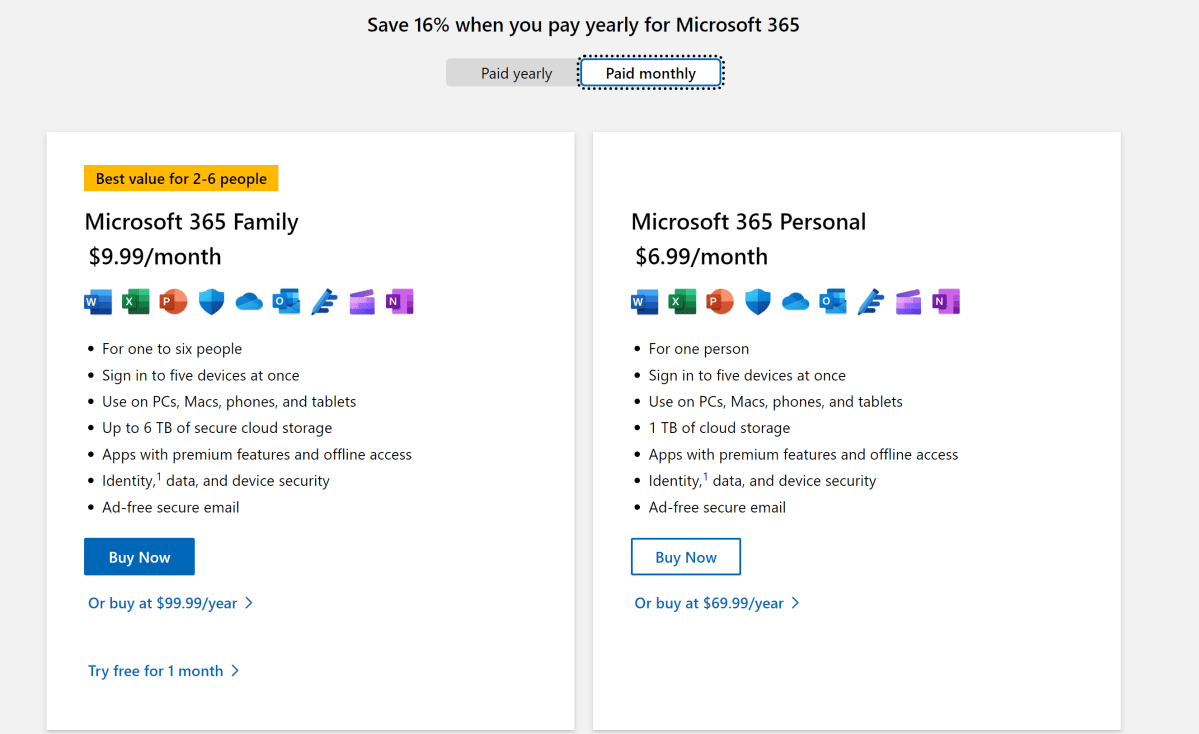Screen dimensions: 1199x734
Task: Click the chevron beside "Try free for 1 month"
Action: [235, 671]
